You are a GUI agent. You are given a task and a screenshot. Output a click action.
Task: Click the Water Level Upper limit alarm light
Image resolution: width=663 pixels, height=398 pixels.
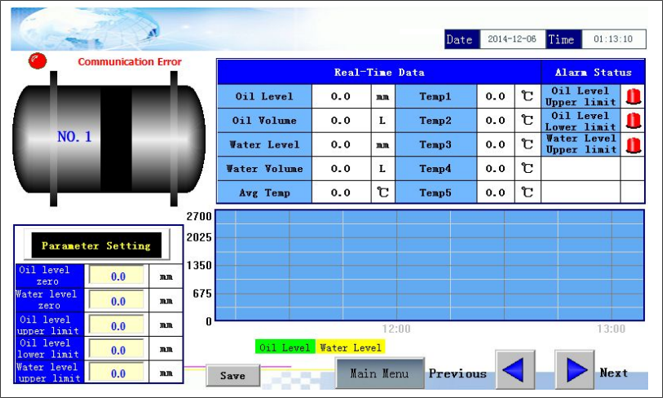[633, 145]
